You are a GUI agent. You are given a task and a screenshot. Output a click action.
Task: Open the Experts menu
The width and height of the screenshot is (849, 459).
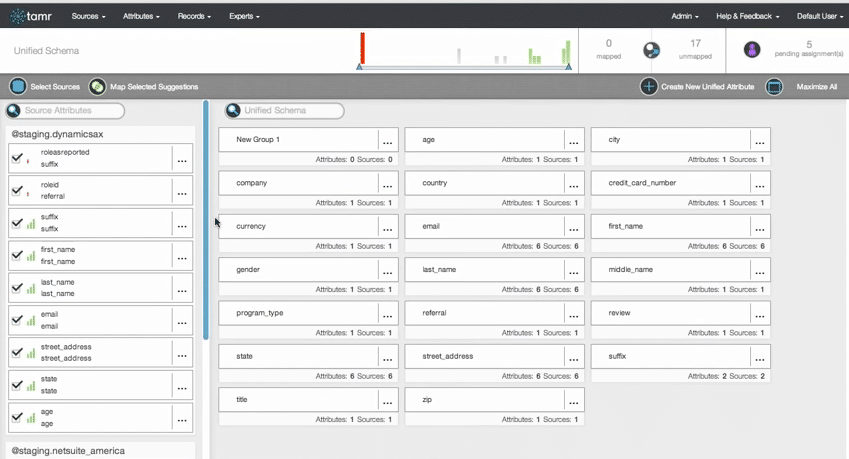244,16
